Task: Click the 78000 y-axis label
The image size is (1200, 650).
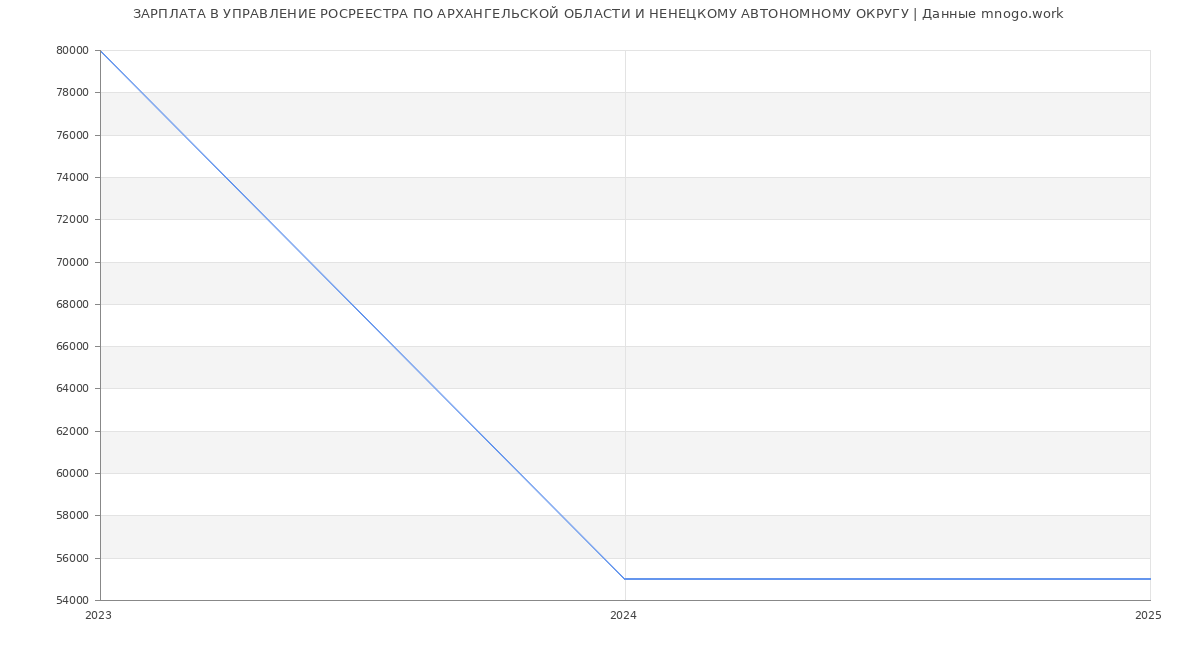Action: 73,92
